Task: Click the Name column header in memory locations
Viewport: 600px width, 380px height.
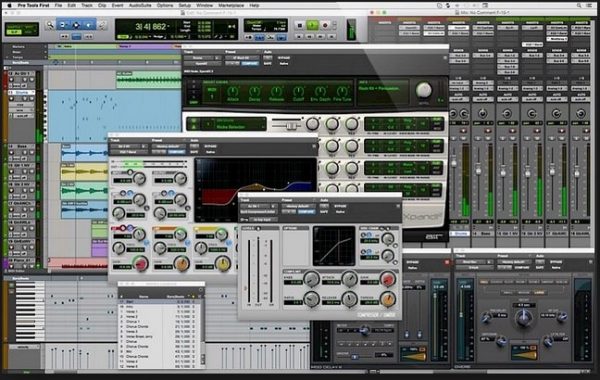Action: point(143,296)
